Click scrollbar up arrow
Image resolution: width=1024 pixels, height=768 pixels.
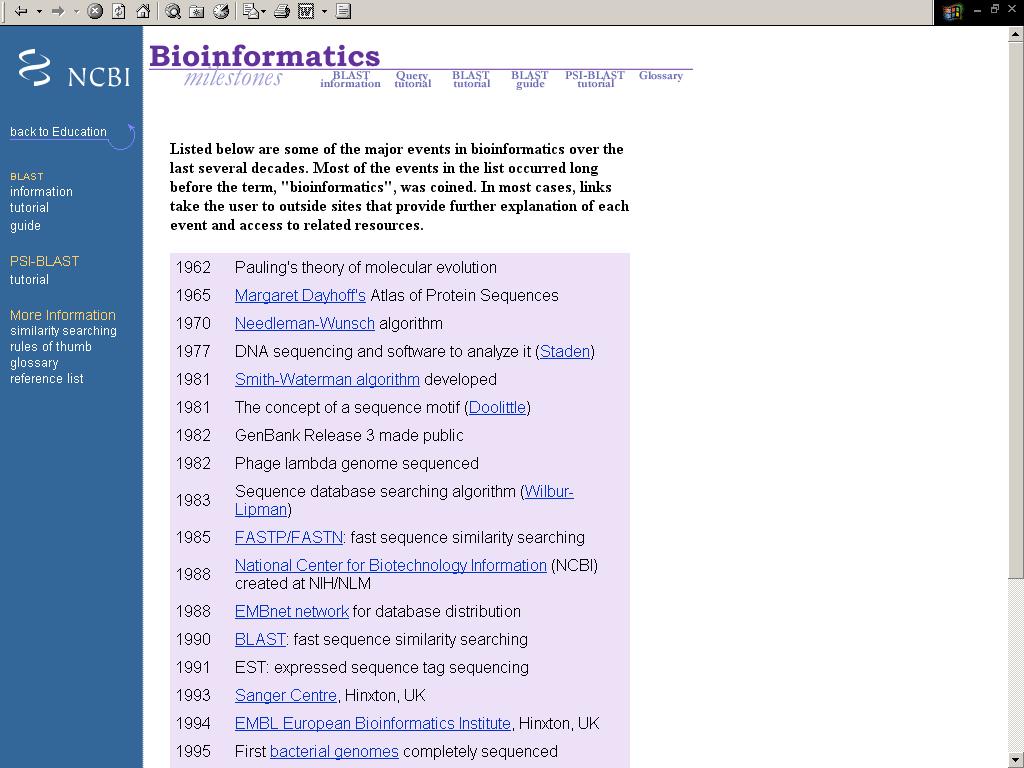[1016, 34]
